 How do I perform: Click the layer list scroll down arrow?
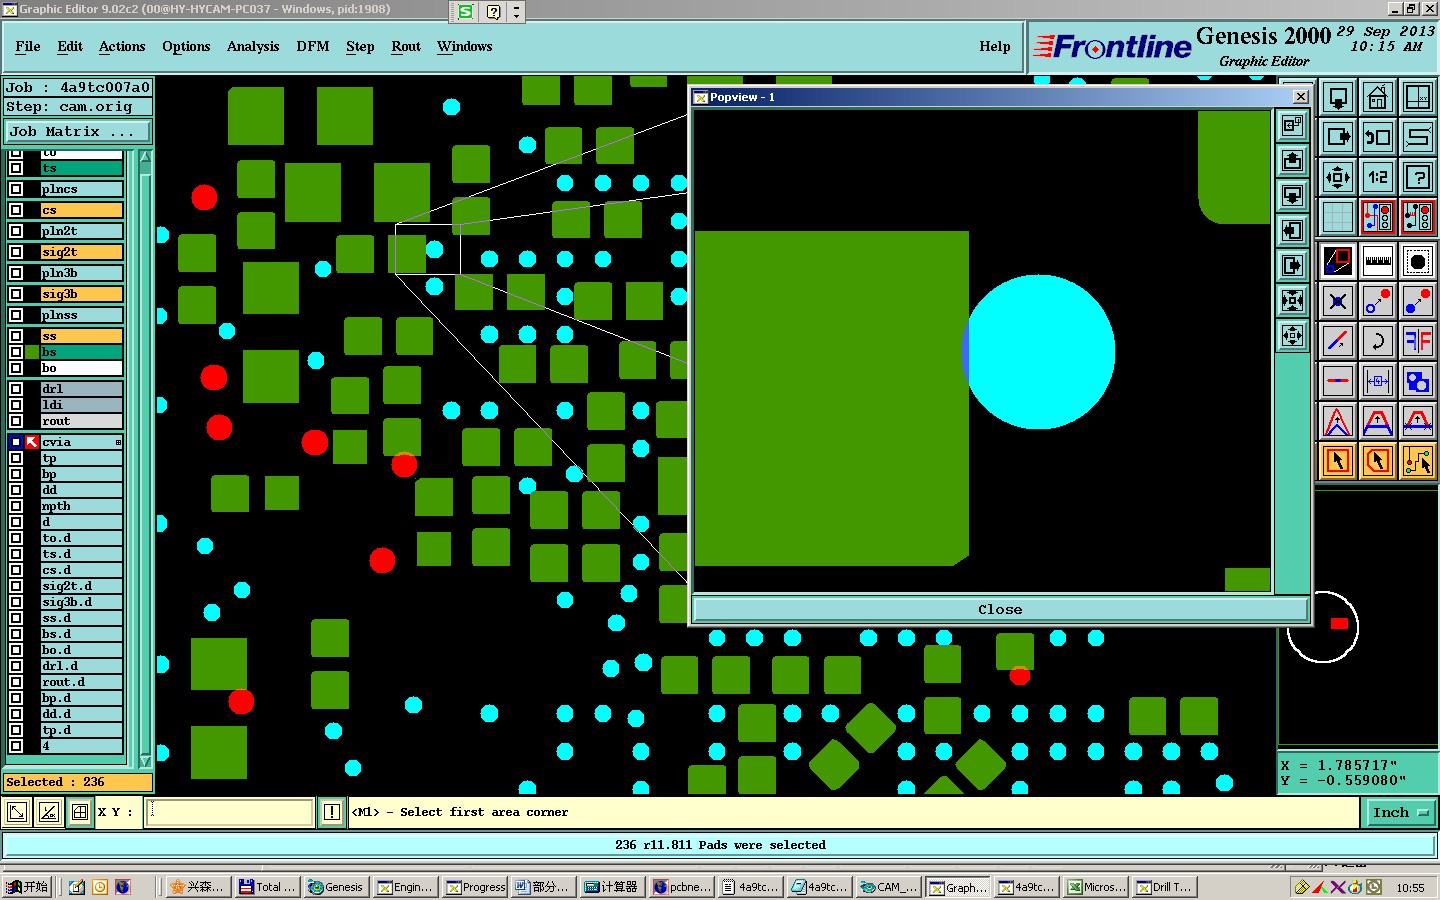(x=145, y=761)
